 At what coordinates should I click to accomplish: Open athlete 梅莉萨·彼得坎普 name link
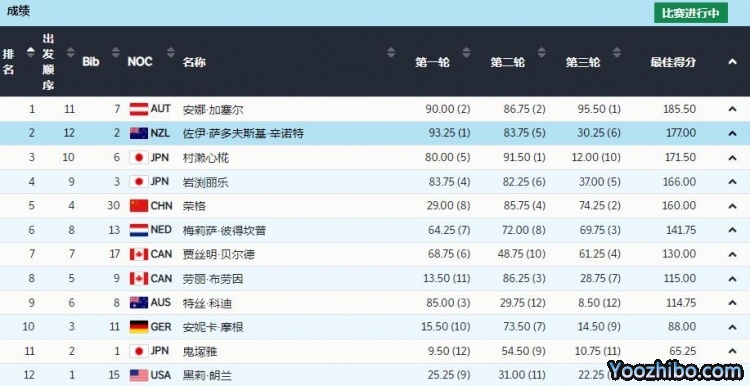pos(224,231)
